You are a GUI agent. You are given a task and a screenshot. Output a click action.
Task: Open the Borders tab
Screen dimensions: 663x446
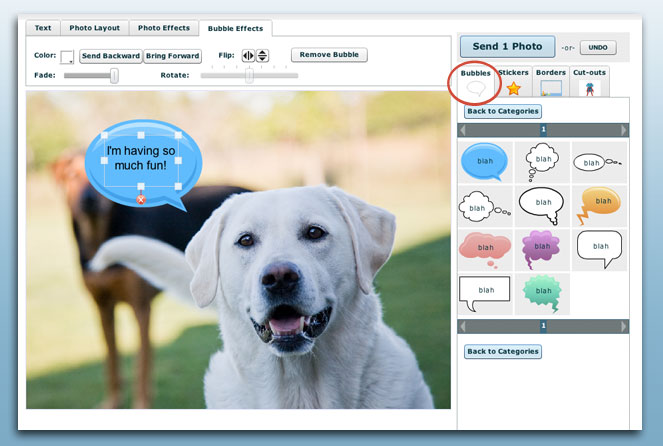551,82
